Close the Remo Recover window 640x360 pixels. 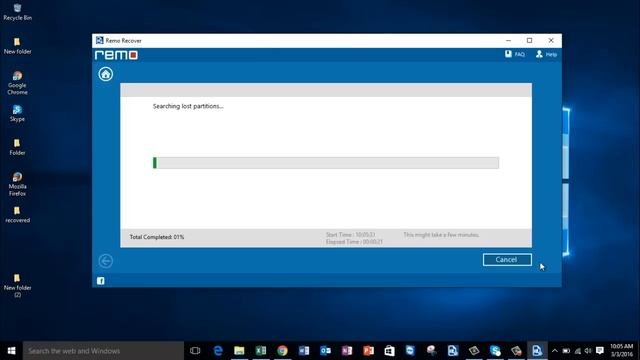click(551, 40)
